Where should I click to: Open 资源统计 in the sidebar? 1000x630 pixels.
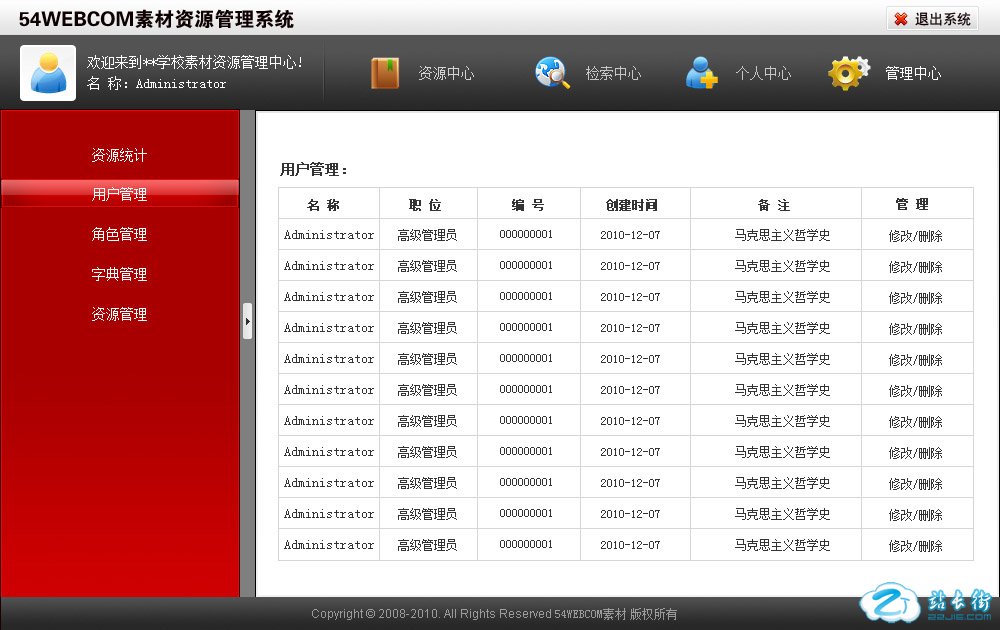coord(119,155)
